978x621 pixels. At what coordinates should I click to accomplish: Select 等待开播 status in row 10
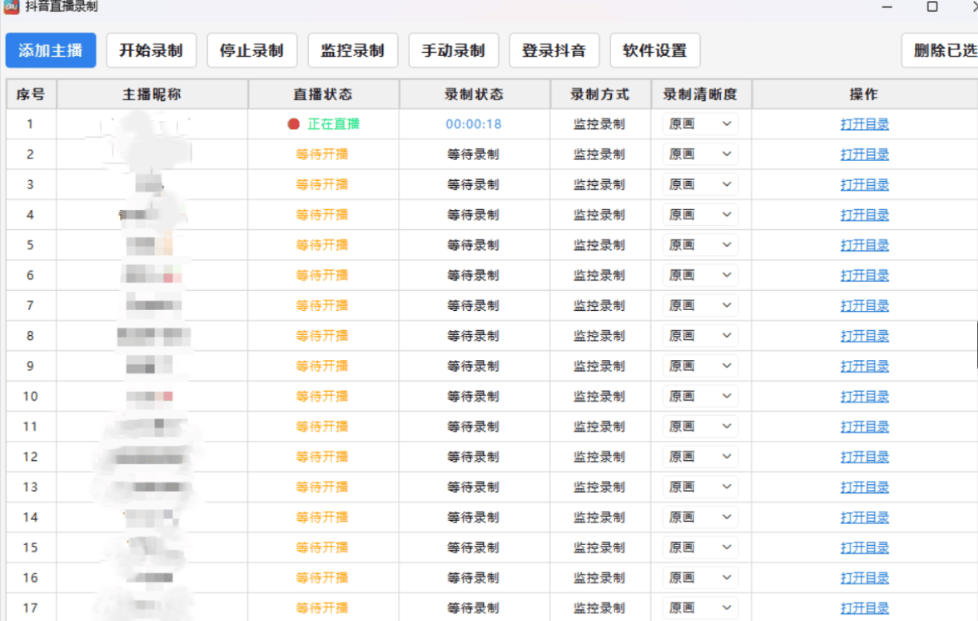322,396
